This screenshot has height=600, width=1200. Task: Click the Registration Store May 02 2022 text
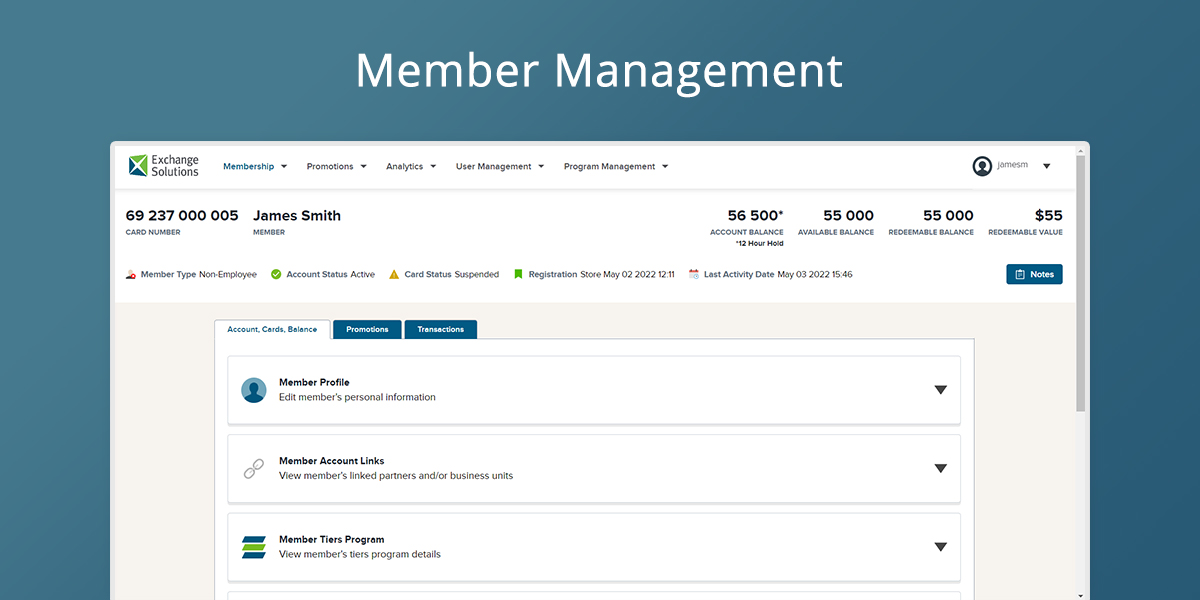(602, 274)
